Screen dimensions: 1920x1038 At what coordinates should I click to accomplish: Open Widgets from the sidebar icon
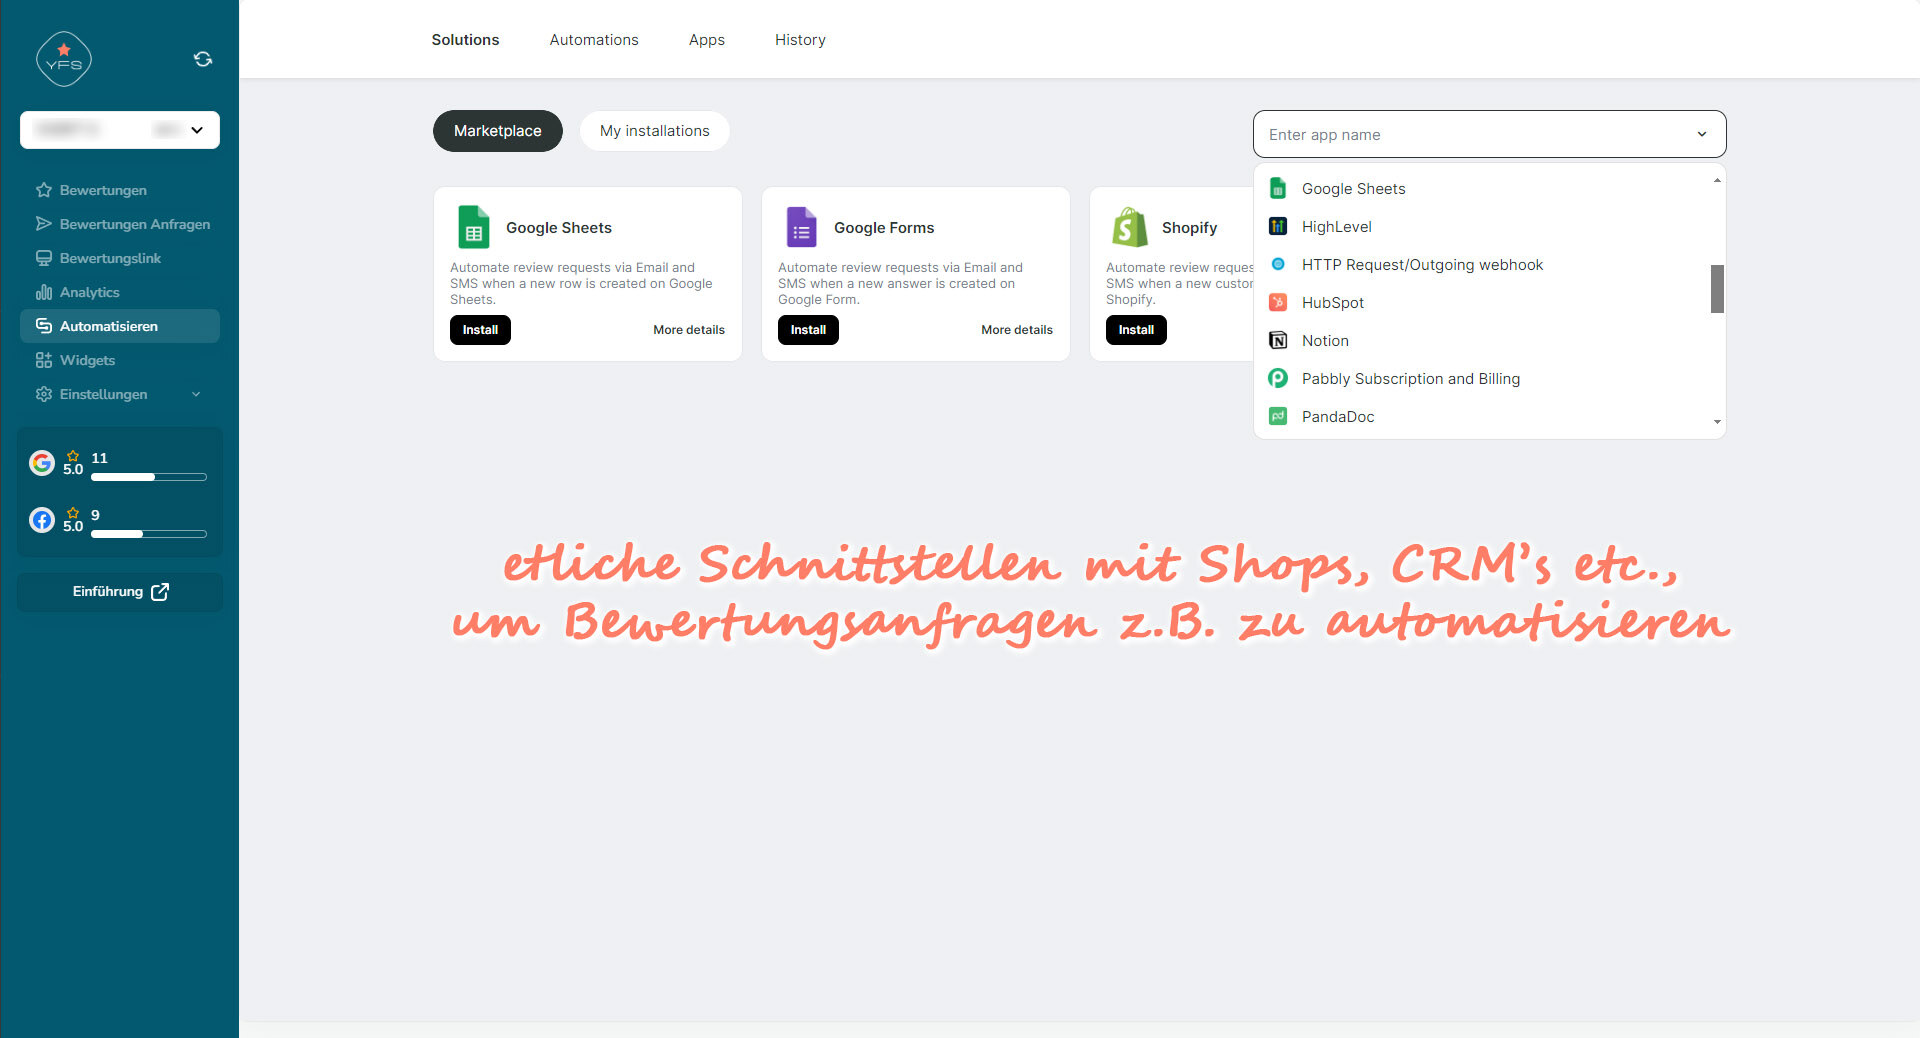pos(44,360)
